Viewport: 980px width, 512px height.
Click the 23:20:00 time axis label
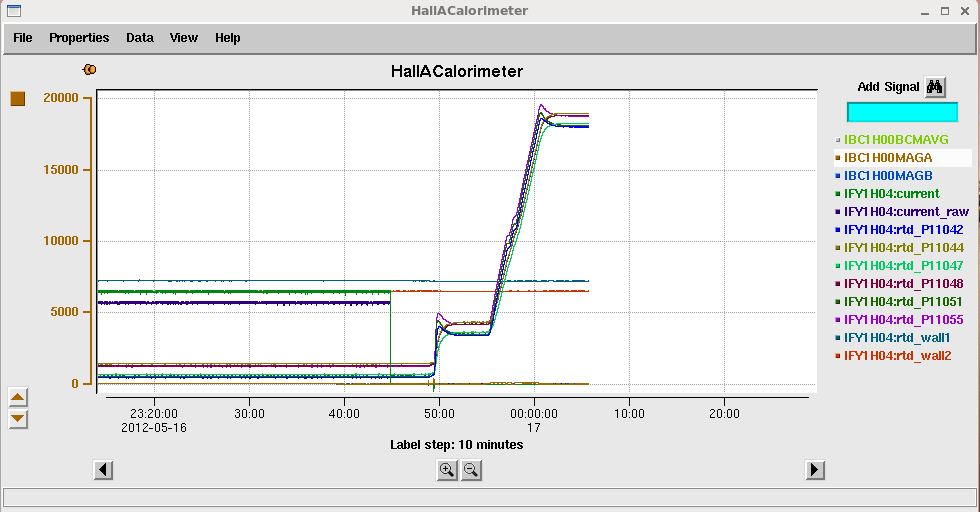[x=154, y=414]
